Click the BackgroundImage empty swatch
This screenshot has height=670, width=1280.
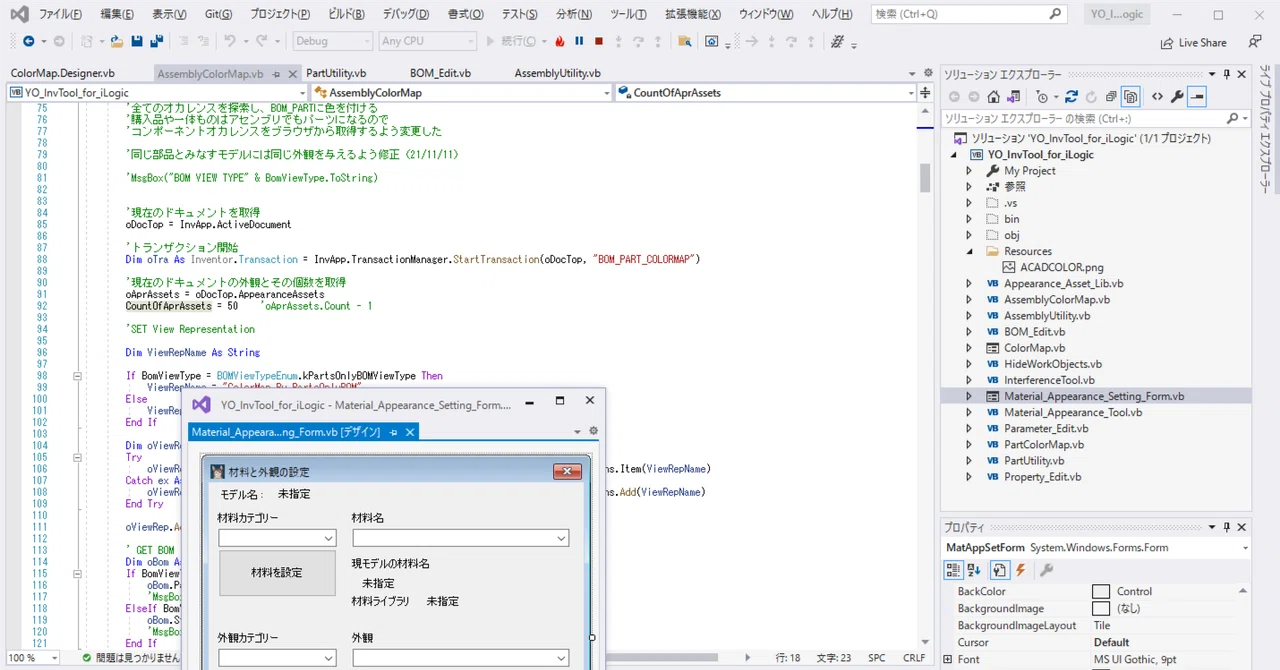[x=1101, y=609]
